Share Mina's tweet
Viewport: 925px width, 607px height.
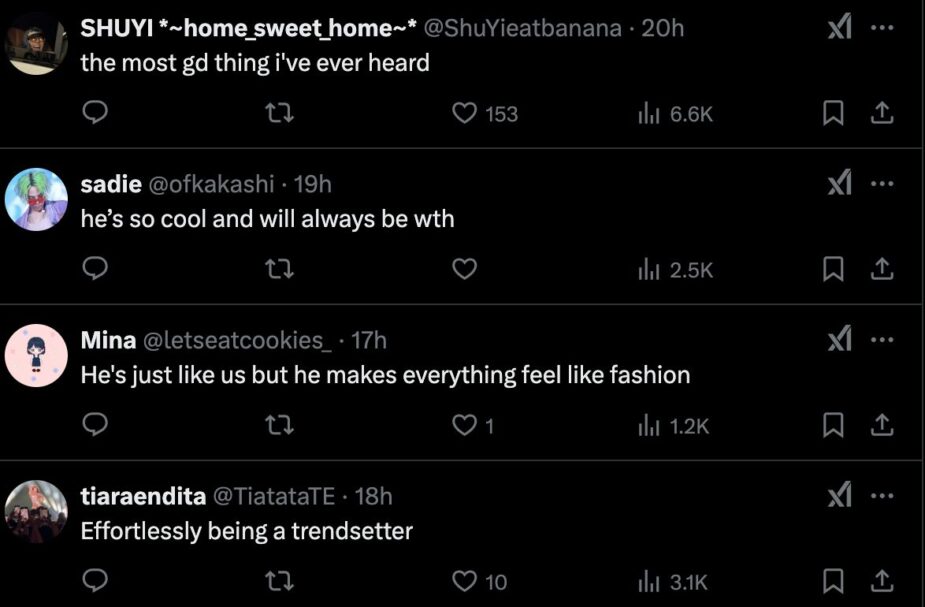pos(880,425)
